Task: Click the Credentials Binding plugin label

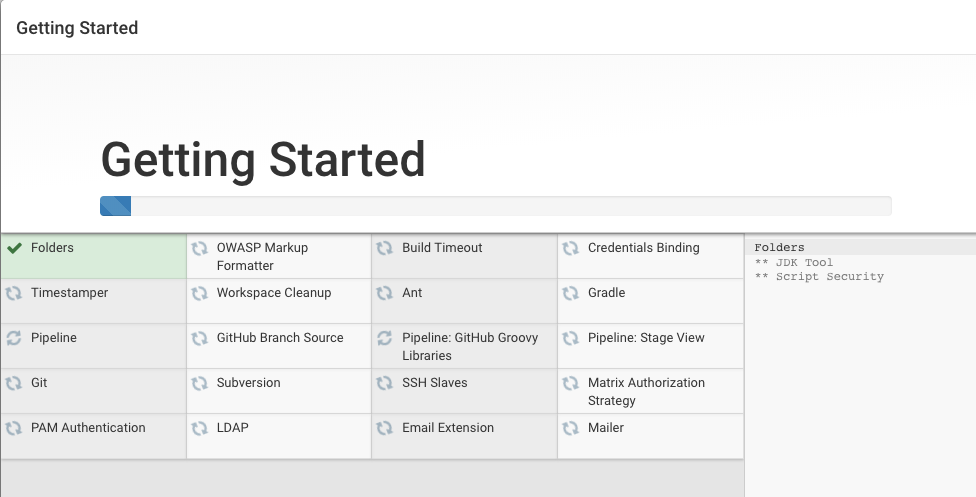Action: tap(643, 248)
